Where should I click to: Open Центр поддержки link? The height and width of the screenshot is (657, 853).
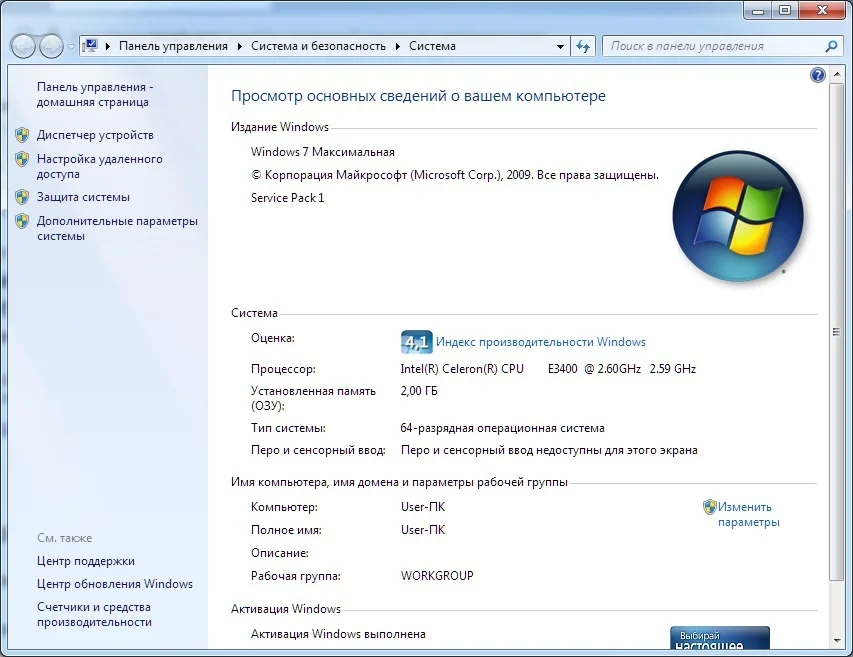click(86, 561)
